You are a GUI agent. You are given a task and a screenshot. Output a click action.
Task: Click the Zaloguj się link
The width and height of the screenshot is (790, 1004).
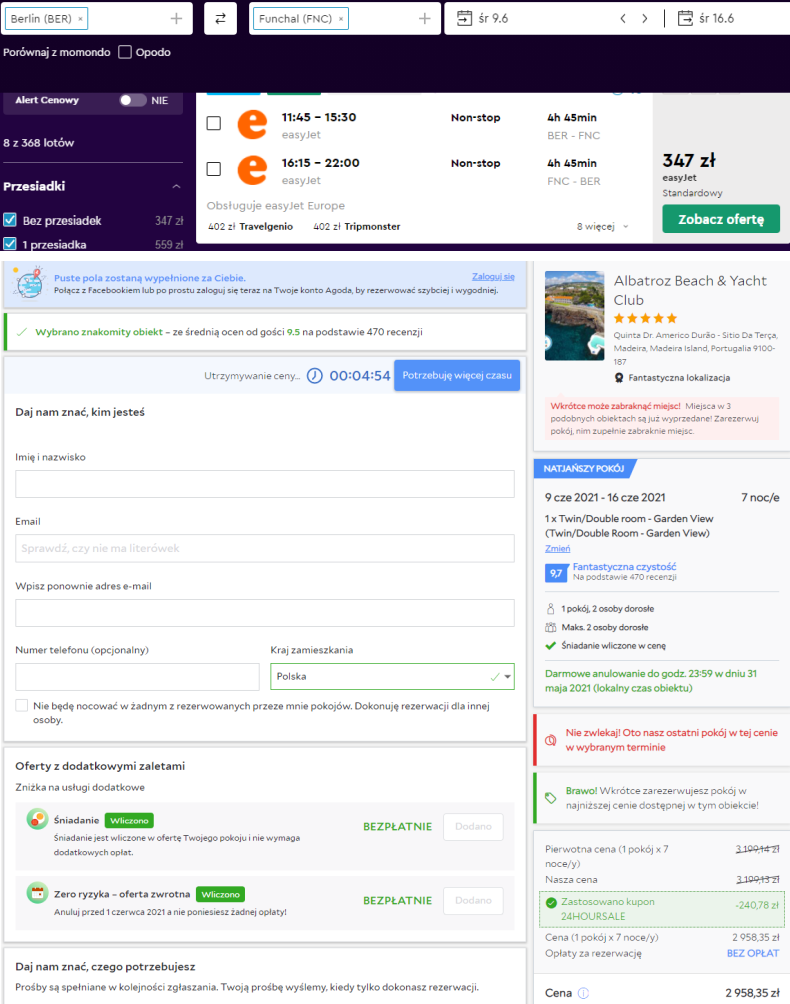pos(493,277)
